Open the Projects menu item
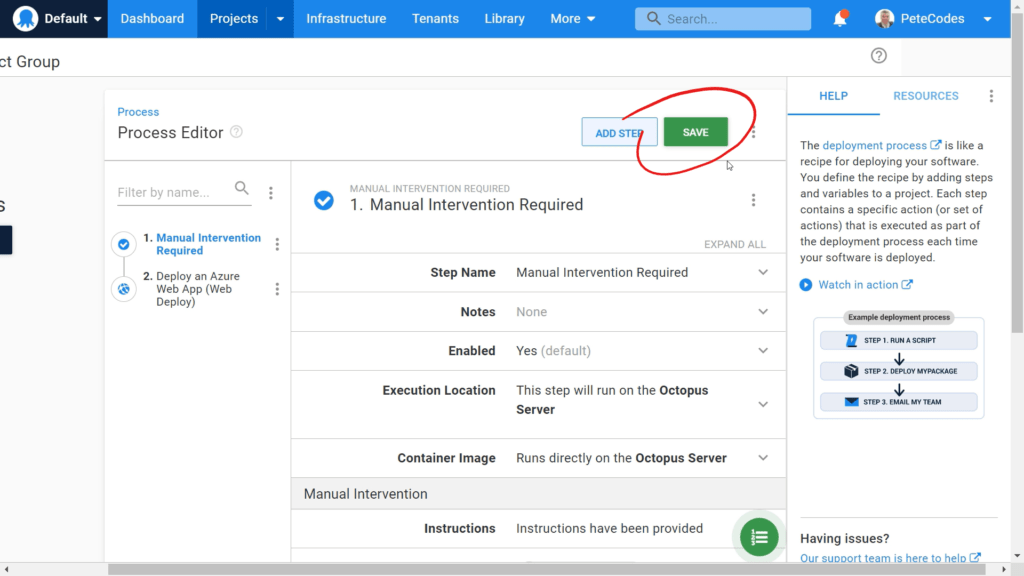Viewport: 1024px width, 576px height. tap(233, 18)
